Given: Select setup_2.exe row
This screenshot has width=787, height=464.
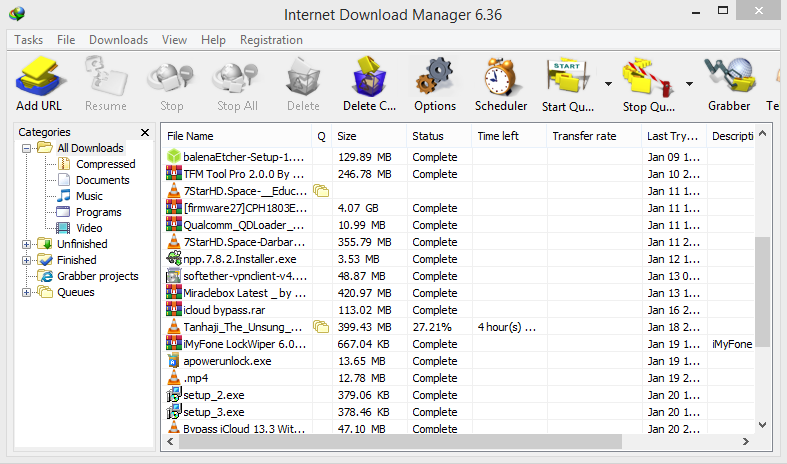Looking at the screenshot, I should (x=458, y=395).
